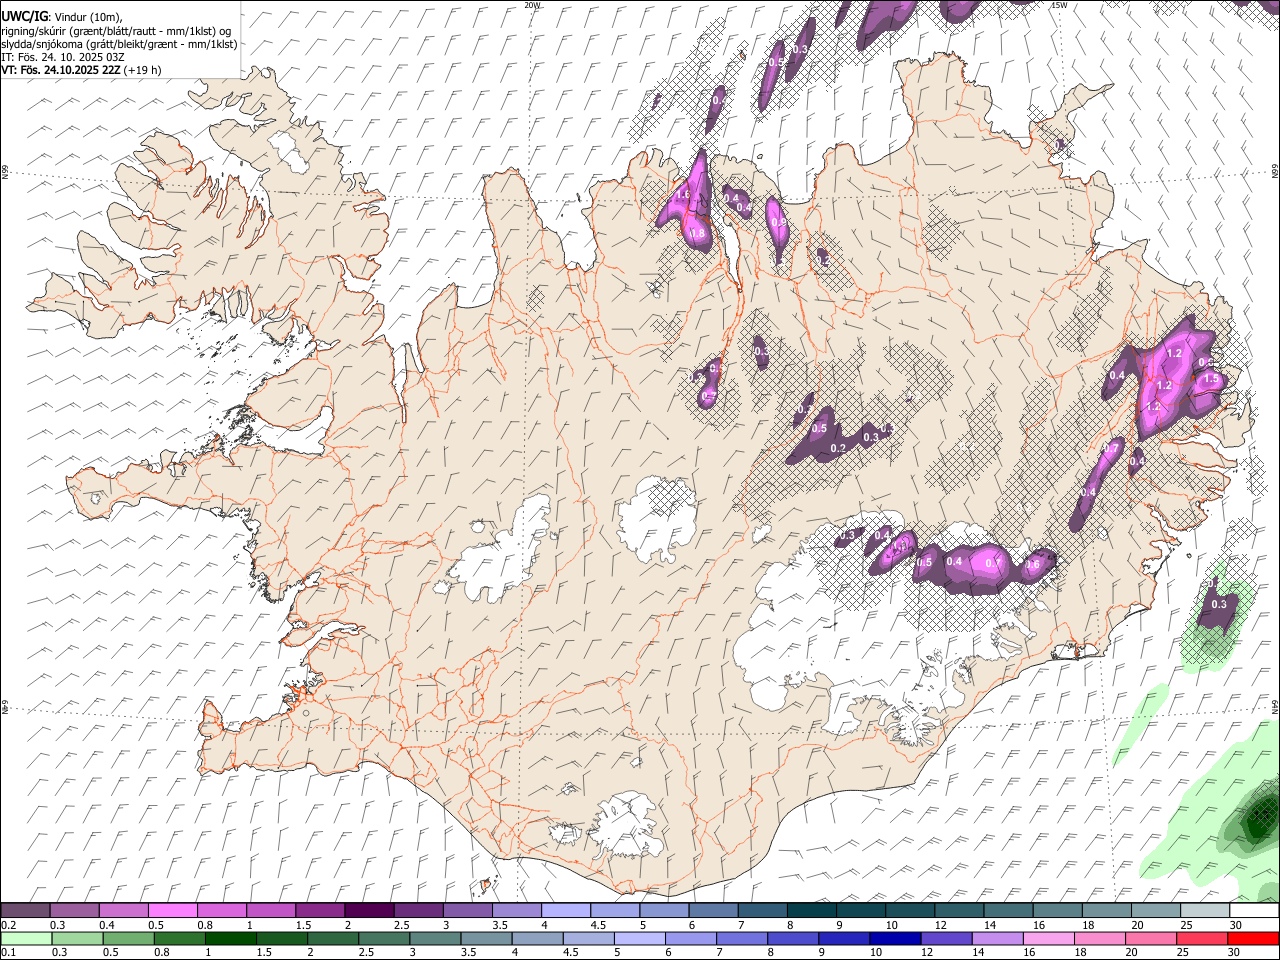
Task: Click the 'rigning/skúrir' legend description line
Action: coord(118,31)
